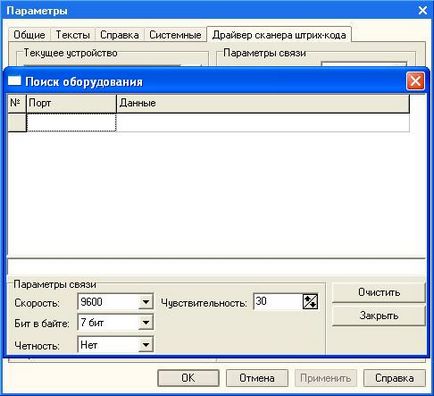Click the Очистить button

point(379,292)
